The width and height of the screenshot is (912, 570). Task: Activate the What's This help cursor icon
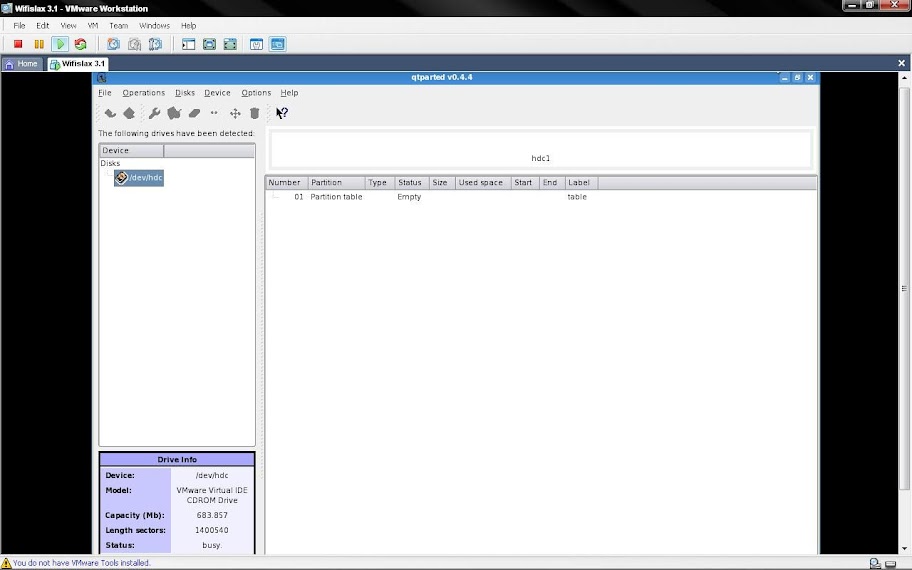tap(282, 113)
